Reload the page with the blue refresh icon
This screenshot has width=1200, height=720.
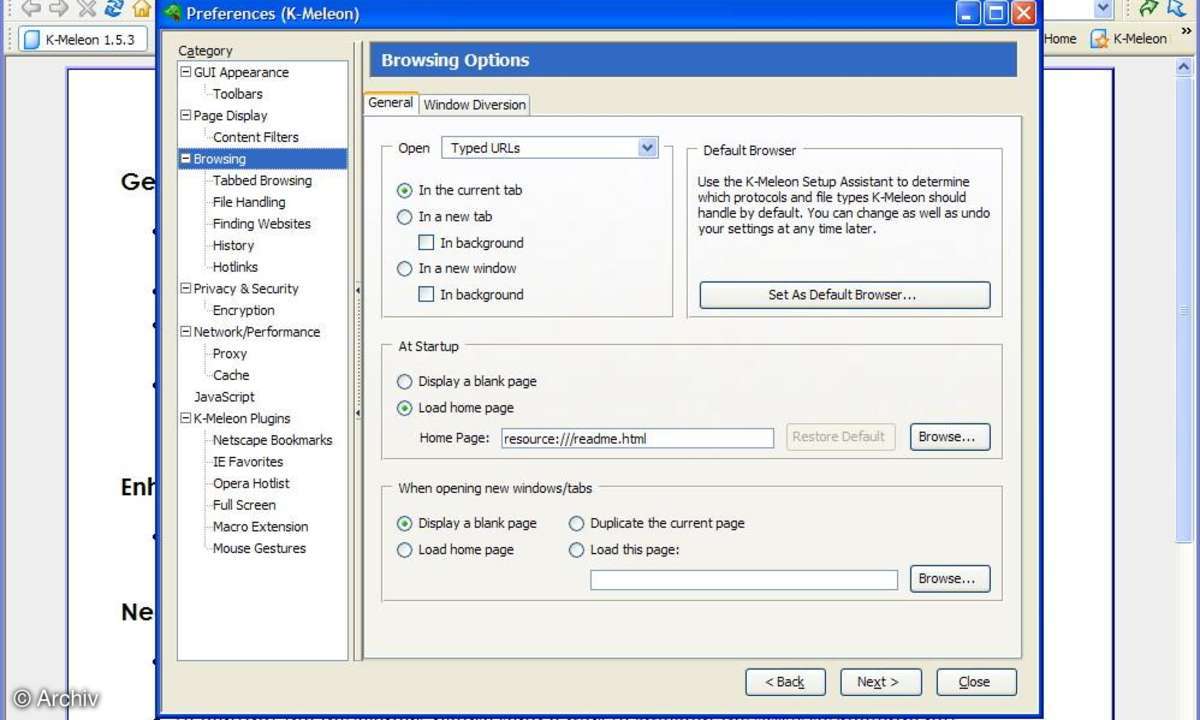click(114, 9)
